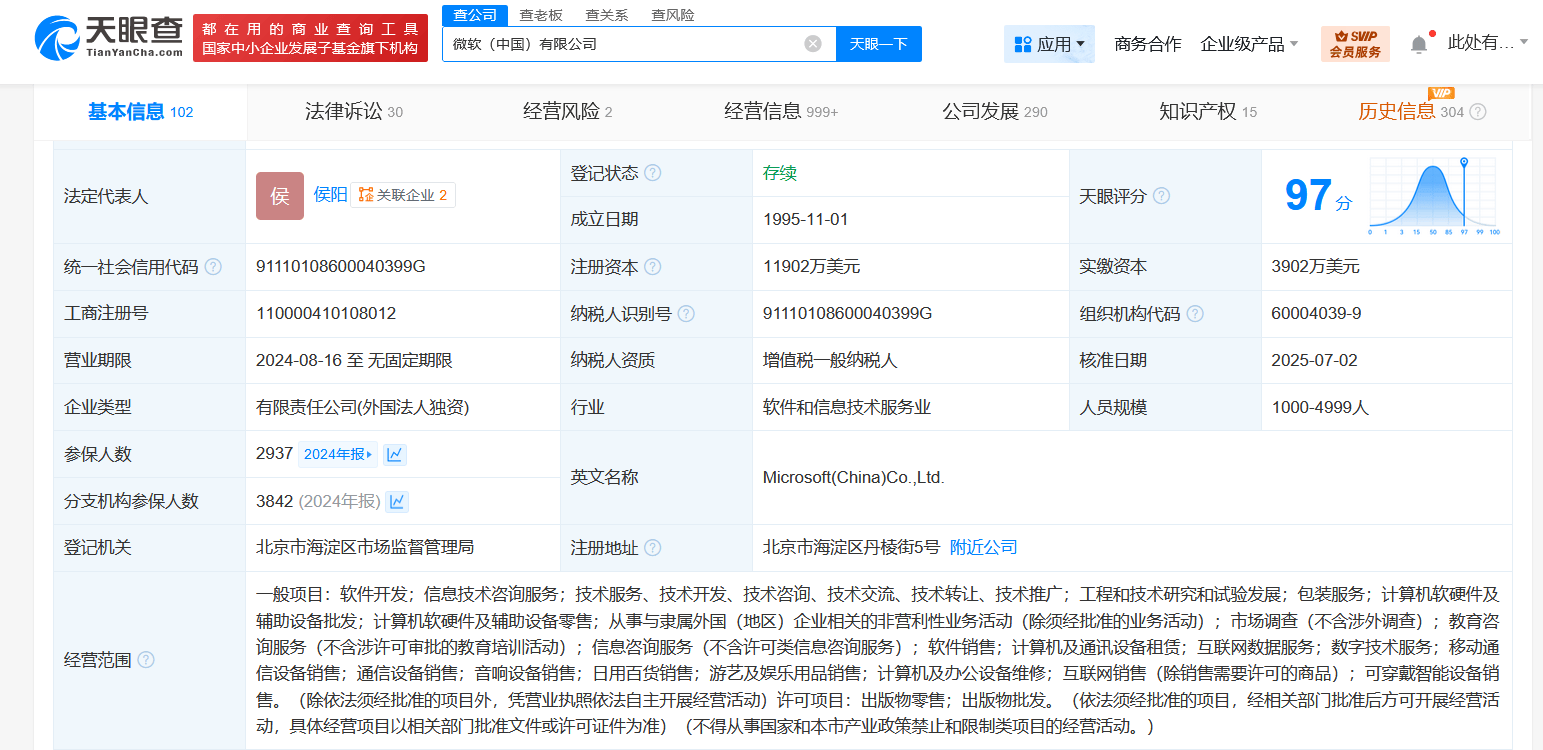Click founding date 1995-11-01
1543x750 pixels.
pos(805,219)
